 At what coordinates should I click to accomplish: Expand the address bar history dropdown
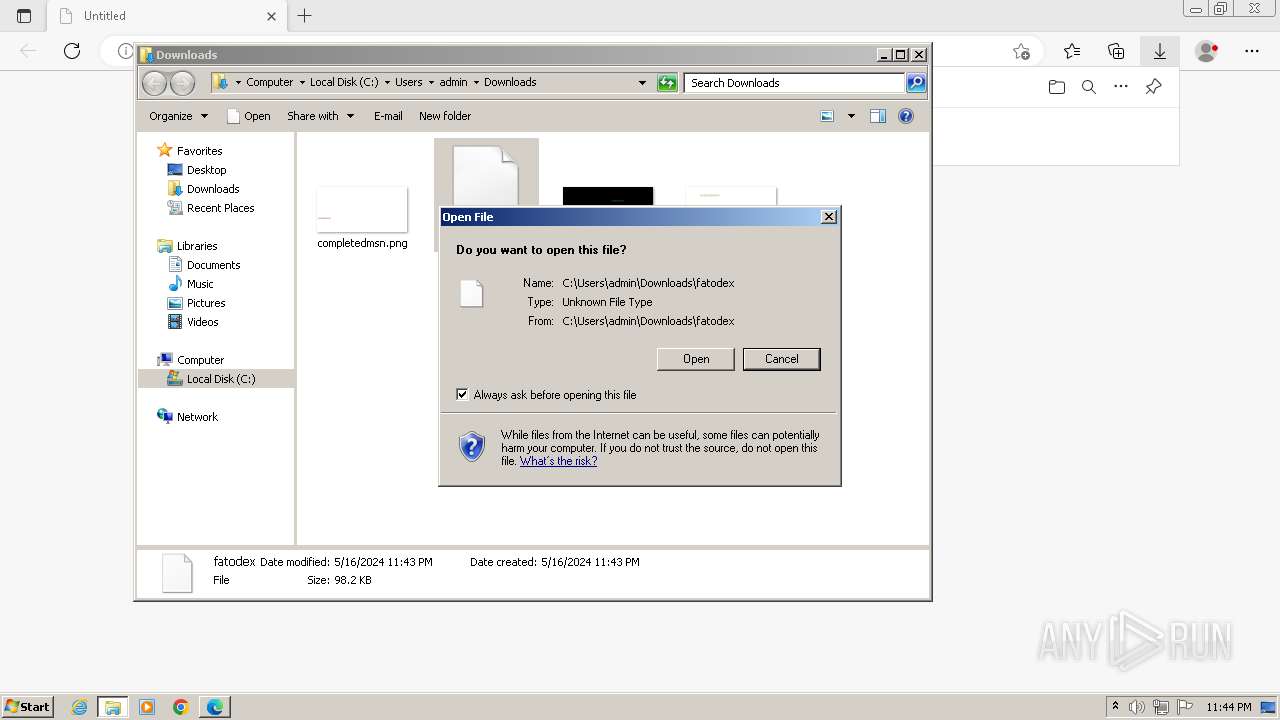point(642,83)
